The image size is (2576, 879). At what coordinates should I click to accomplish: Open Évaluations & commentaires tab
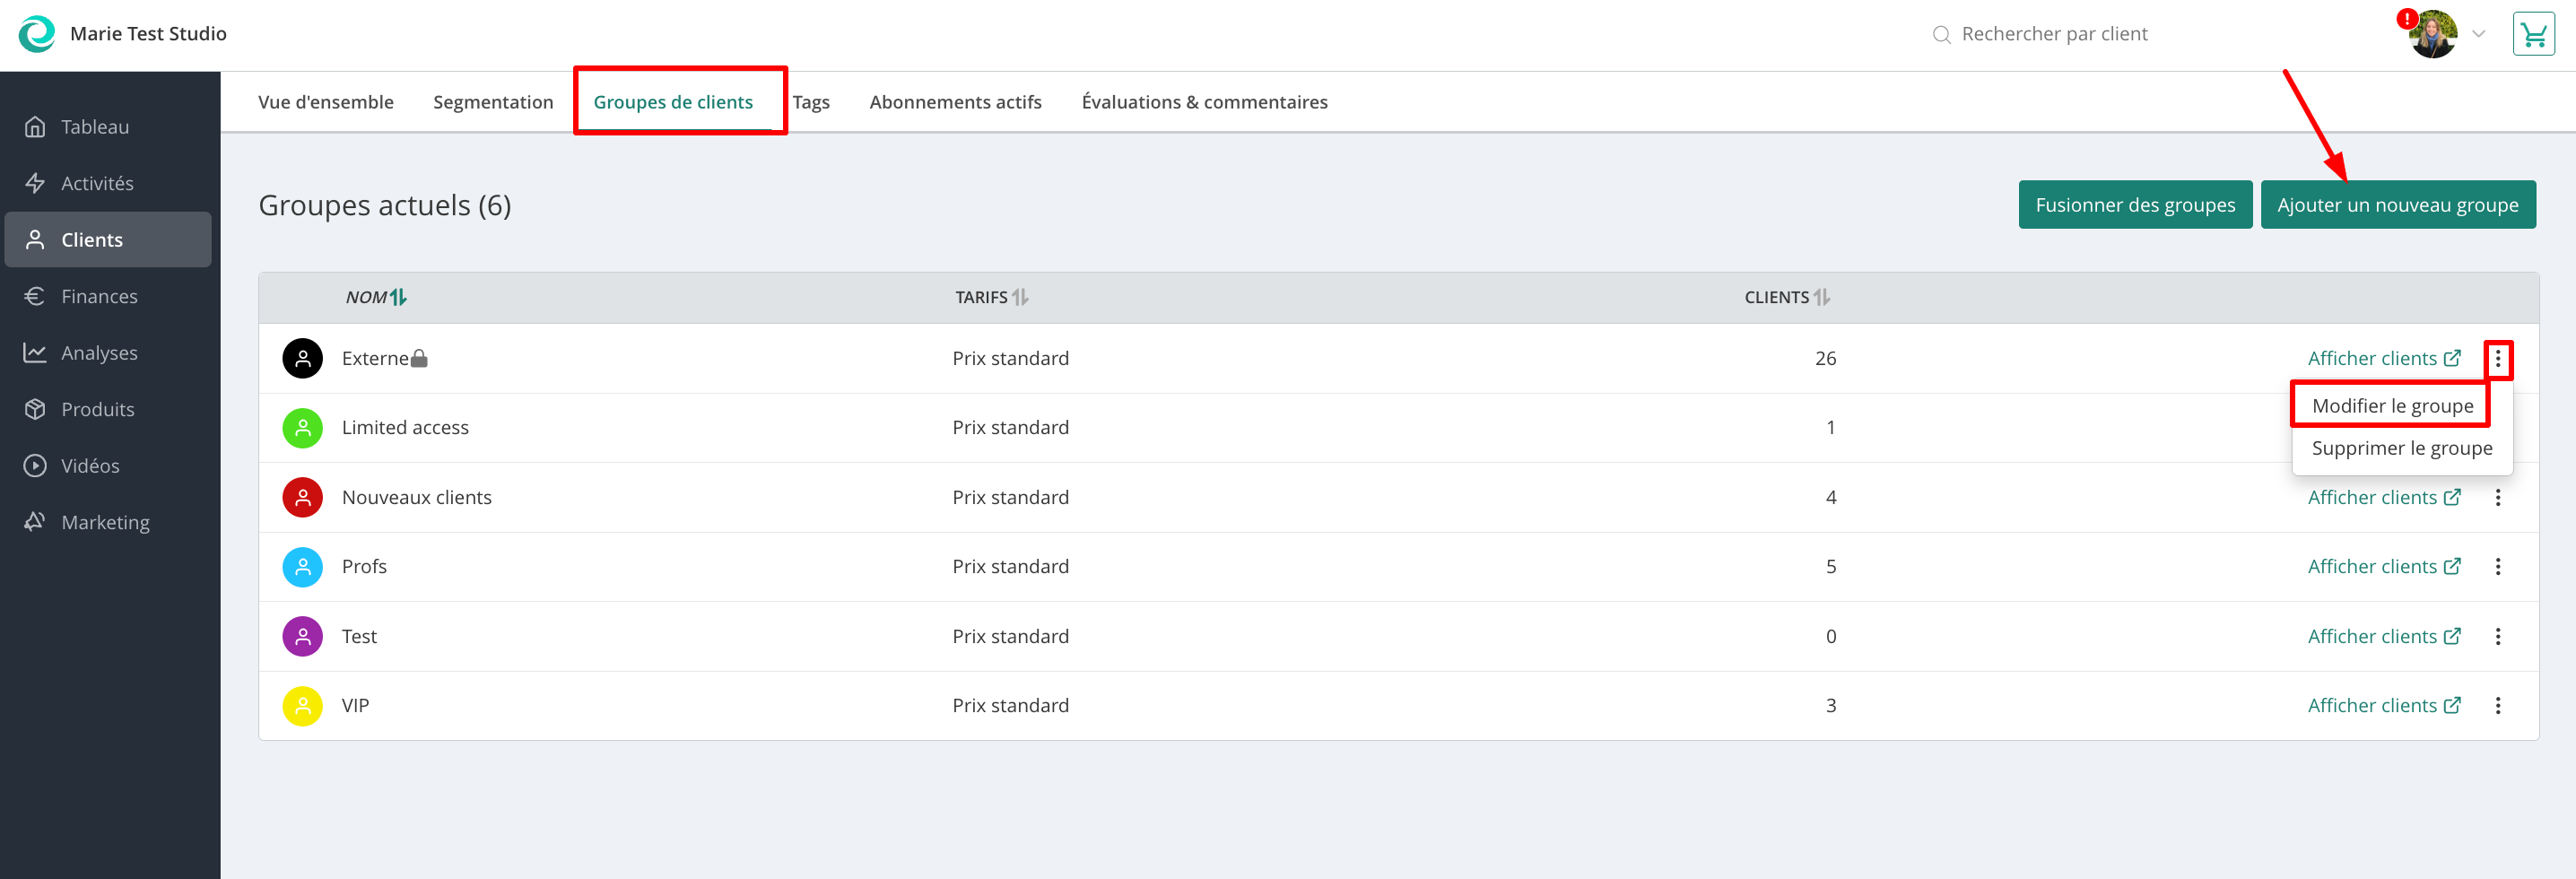1204,102
